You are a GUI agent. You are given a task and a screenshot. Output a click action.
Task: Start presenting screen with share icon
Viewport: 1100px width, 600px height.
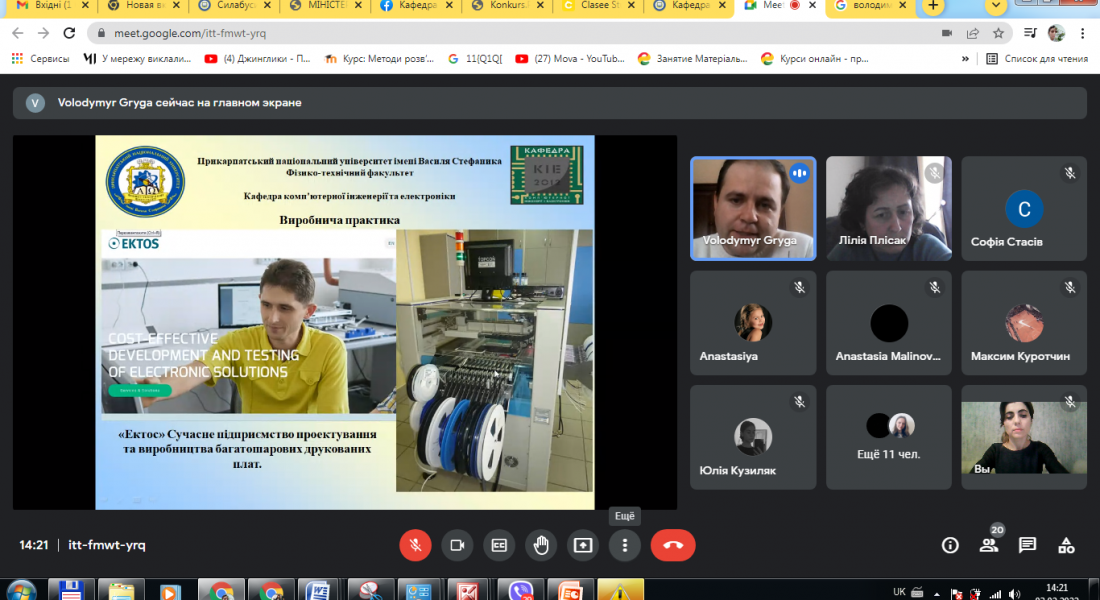[583, 545]
